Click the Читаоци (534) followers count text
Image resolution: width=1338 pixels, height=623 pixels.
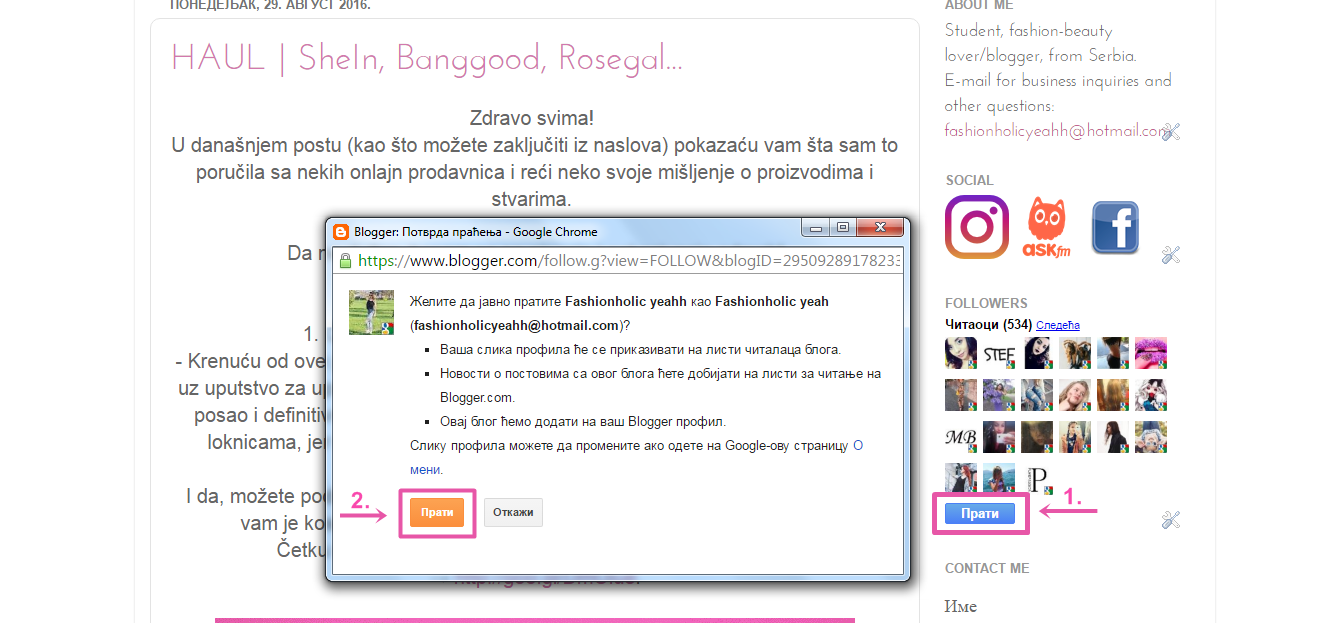point(988,324)
